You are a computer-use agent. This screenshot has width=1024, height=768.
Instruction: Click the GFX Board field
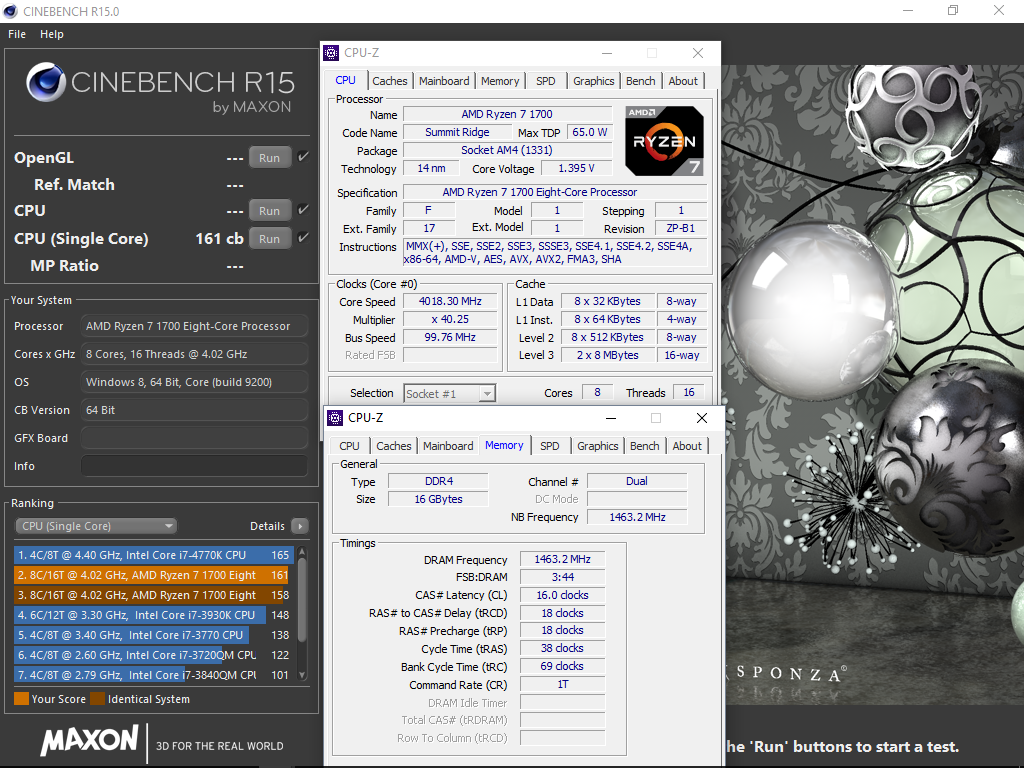(x=194, y=438)
